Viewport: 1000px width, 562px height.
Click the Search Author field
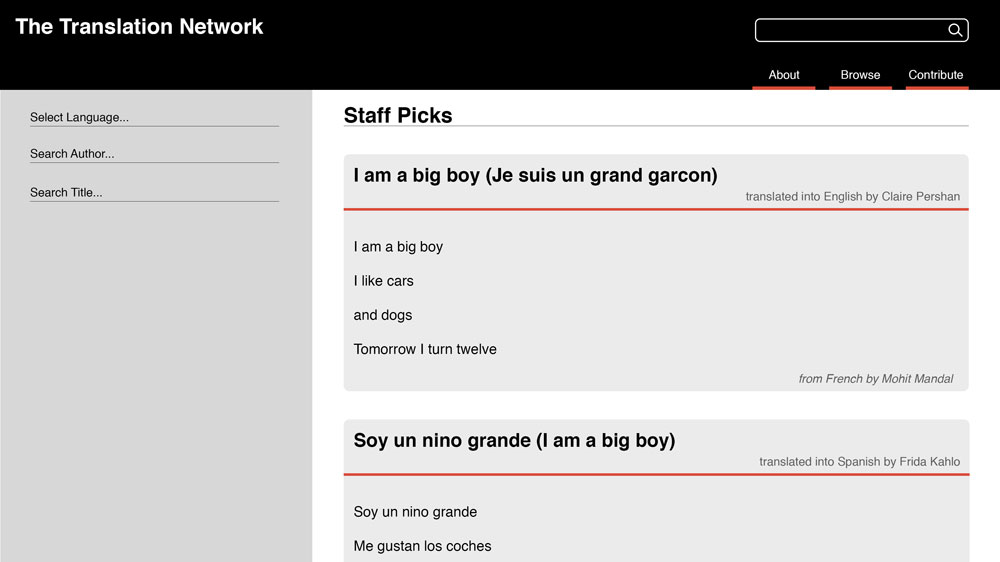(154, 154)
